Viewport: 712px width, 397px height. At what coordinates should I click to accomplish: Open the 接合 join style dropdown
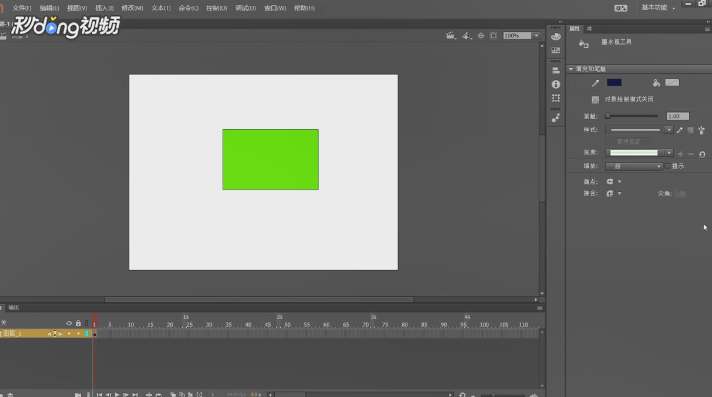tap(614, 194)
